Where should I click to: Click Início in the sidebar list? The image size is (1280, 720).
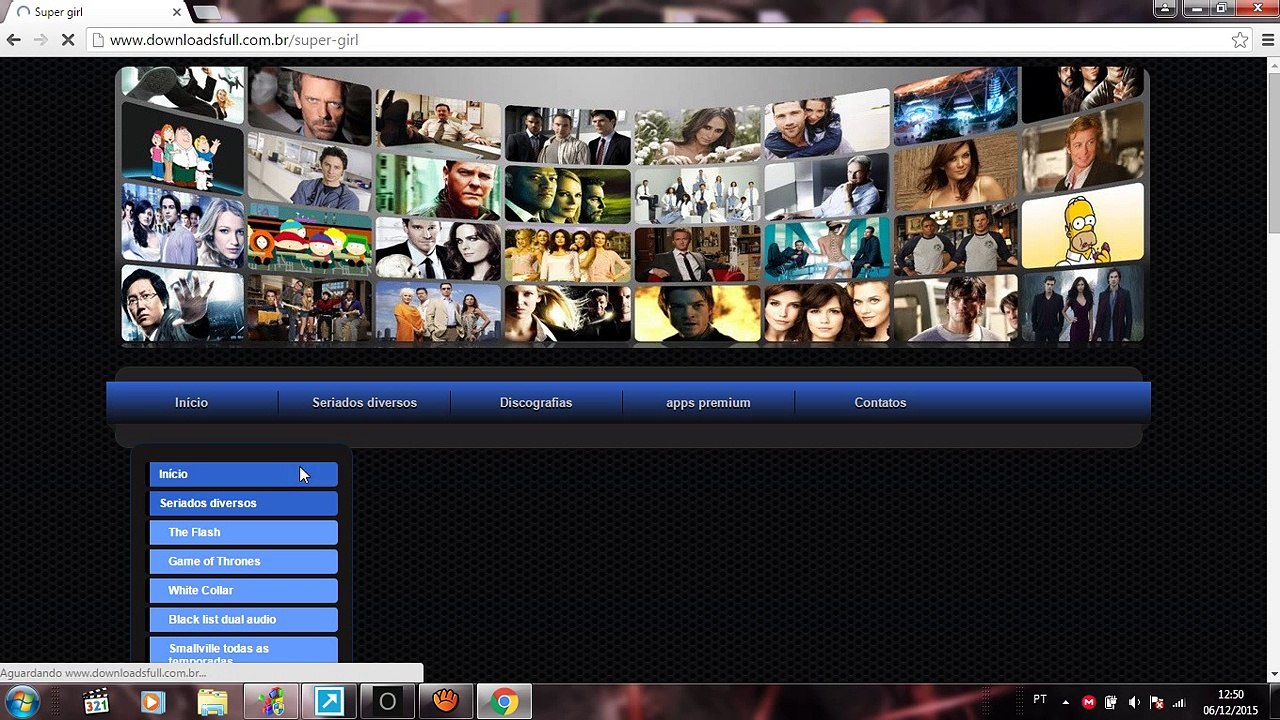[x=244, y=474]
